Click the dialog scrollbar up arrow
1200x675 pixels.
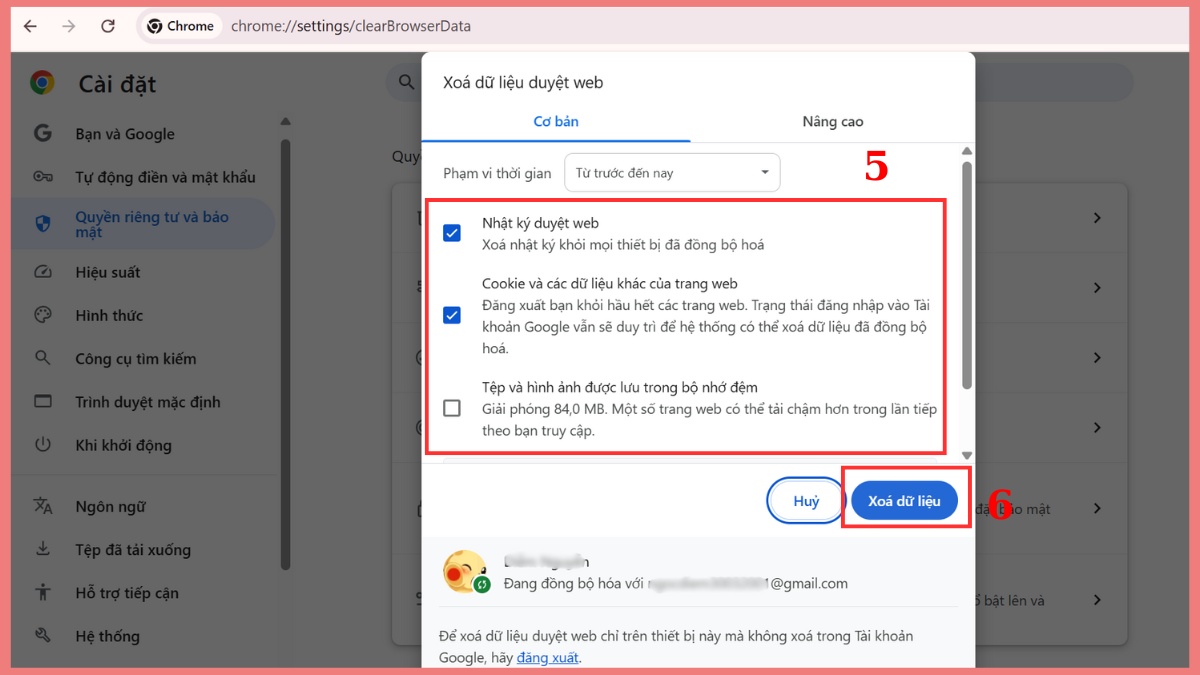(x=966, y=153)
